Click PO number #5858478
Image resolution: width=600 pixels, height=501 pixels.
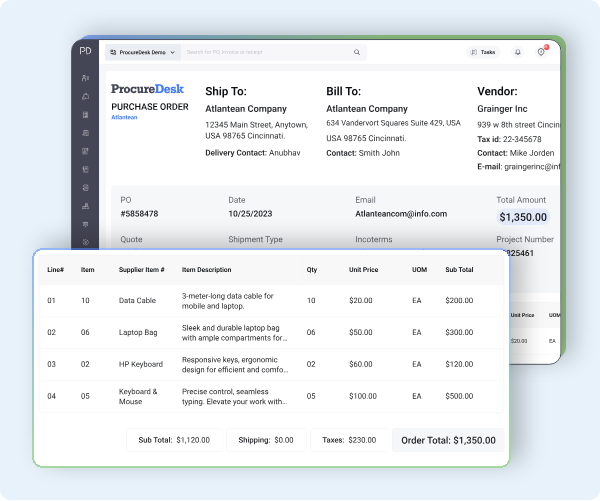[139, 214]
